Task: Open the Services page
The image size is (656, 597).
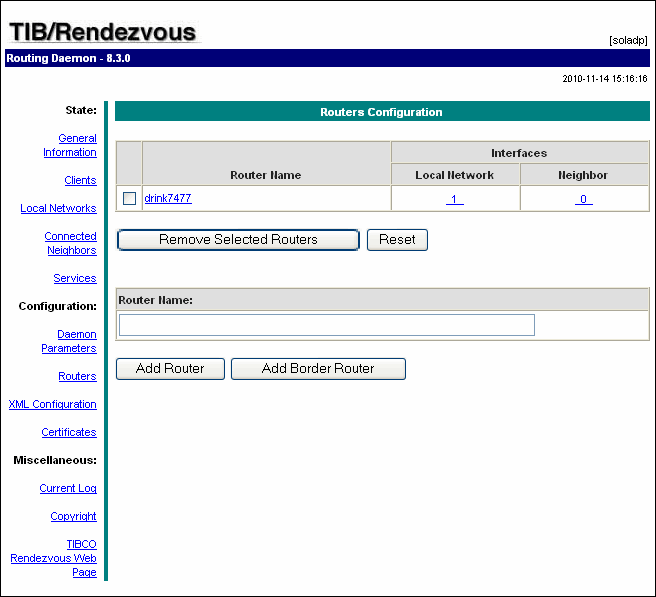Action: 75,278
